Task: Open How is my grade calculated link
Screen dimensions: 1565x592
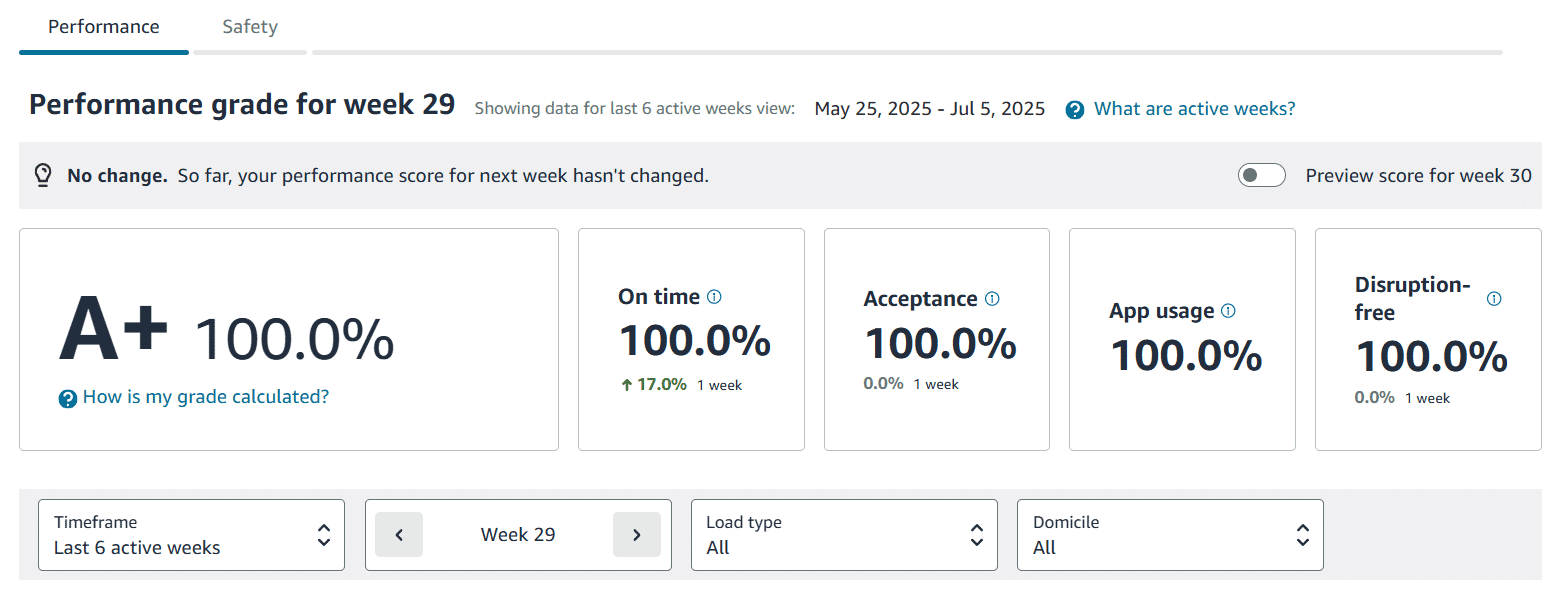Action: pyautogui.click(x=205, y=397)
